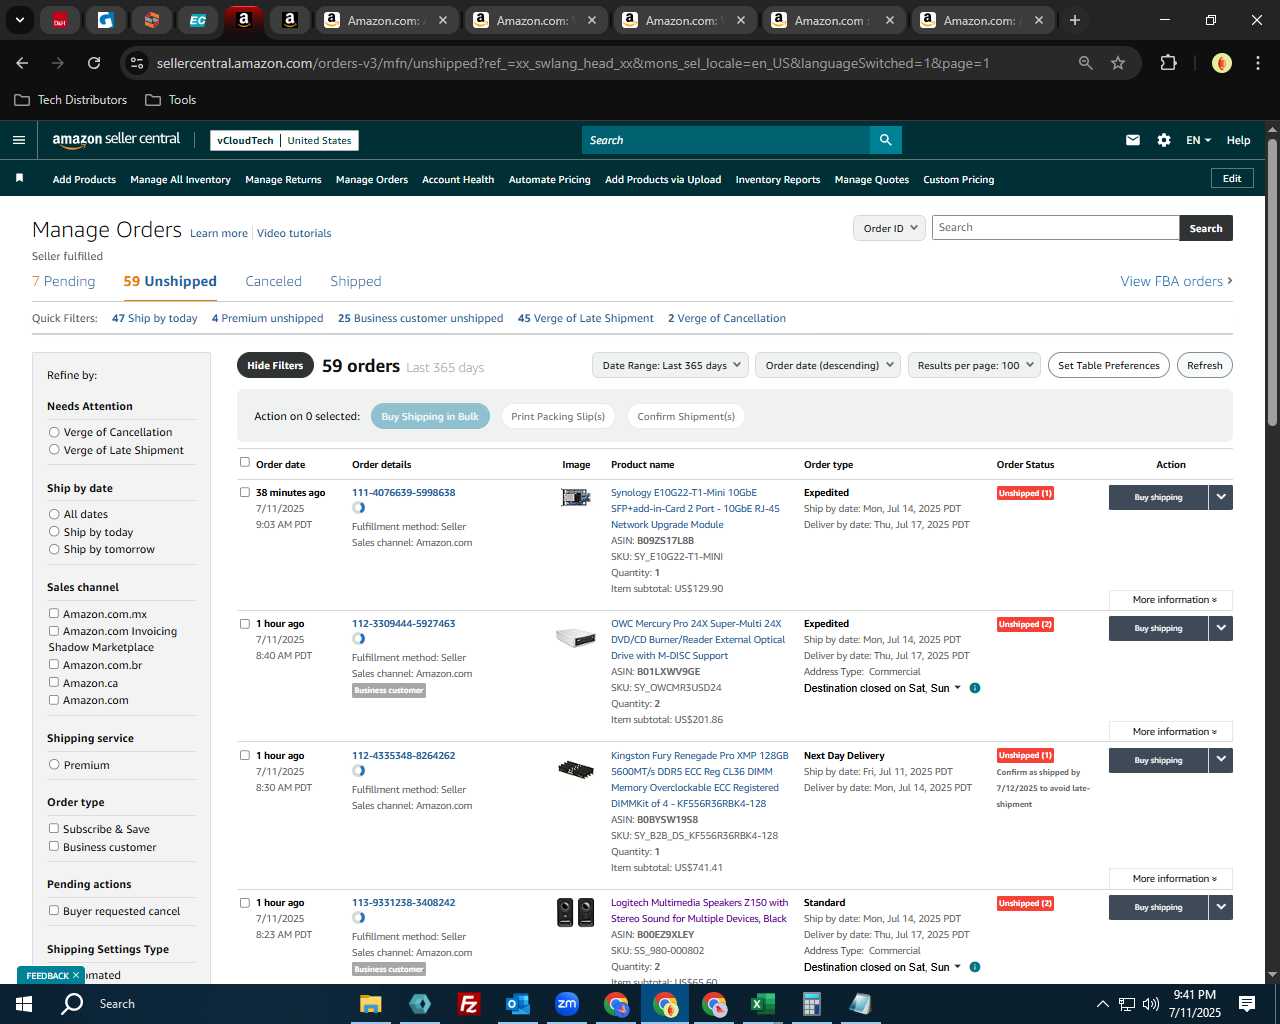Open the Account Health menu item
The height and width of the screenshot is (1024, 1280).
click(458, 179)
